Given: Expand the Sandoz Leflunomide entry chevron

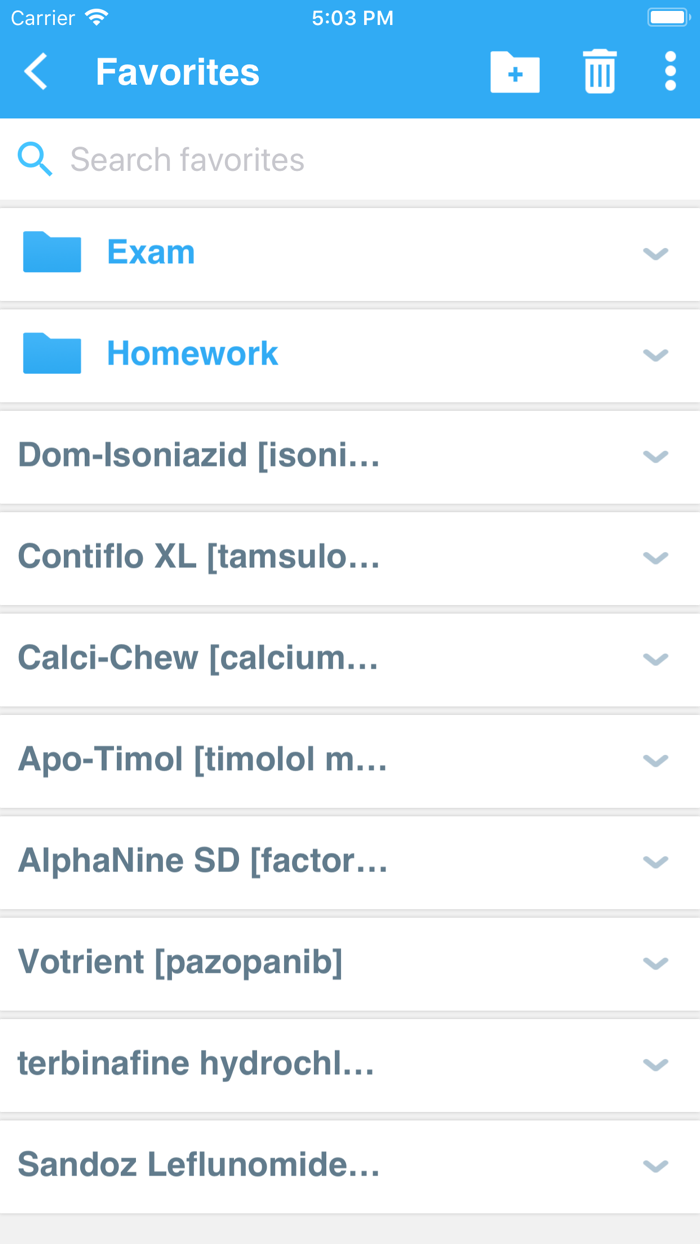Looking at the screenshot, I should click(x=655, y=1166).
